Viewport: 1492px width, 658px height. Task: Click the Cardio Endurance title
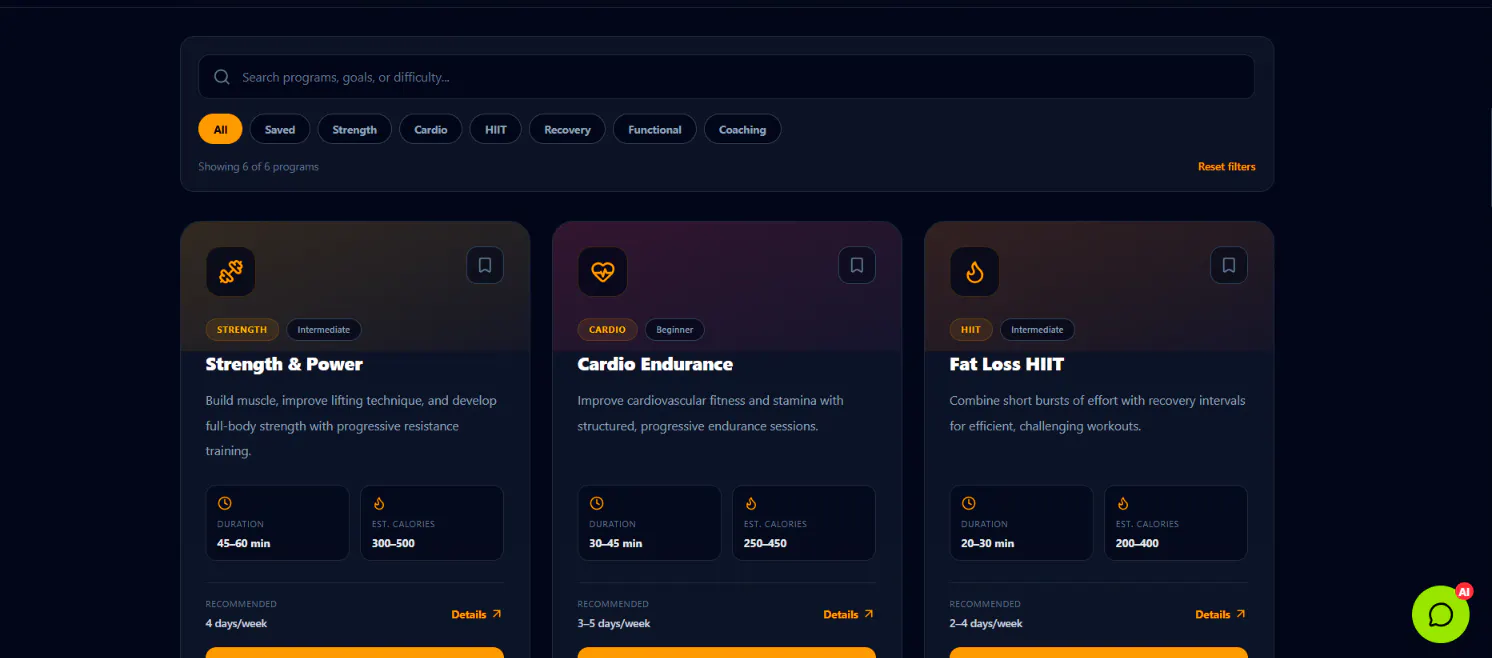pyautogui.click(x=655, y=364)
